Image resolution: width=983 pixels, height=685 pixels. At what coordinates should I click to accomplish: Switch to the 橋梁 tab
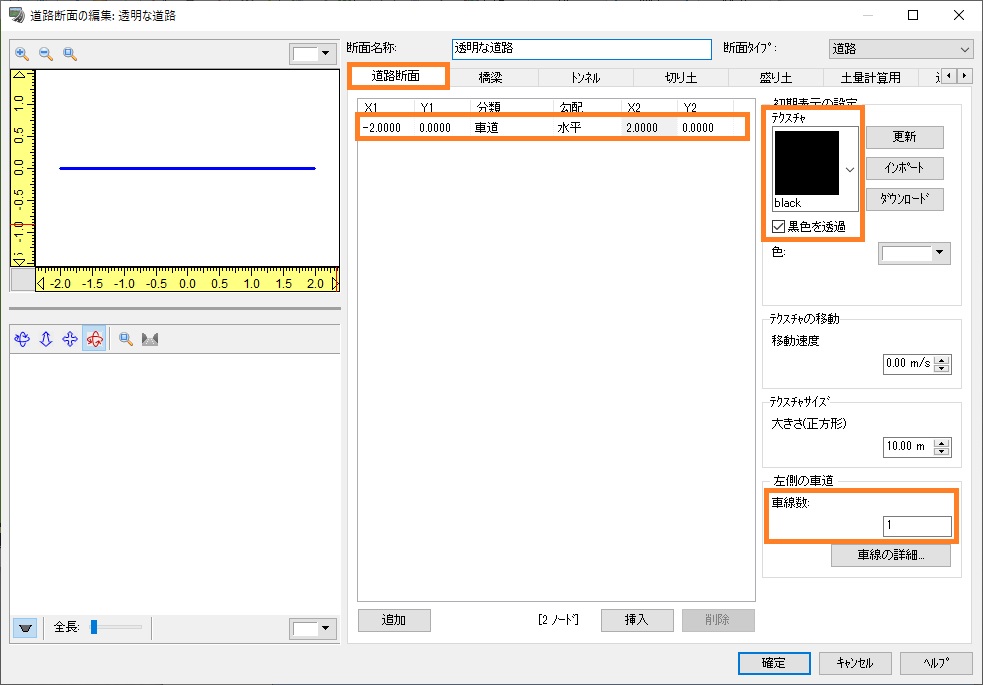(490, 78)
